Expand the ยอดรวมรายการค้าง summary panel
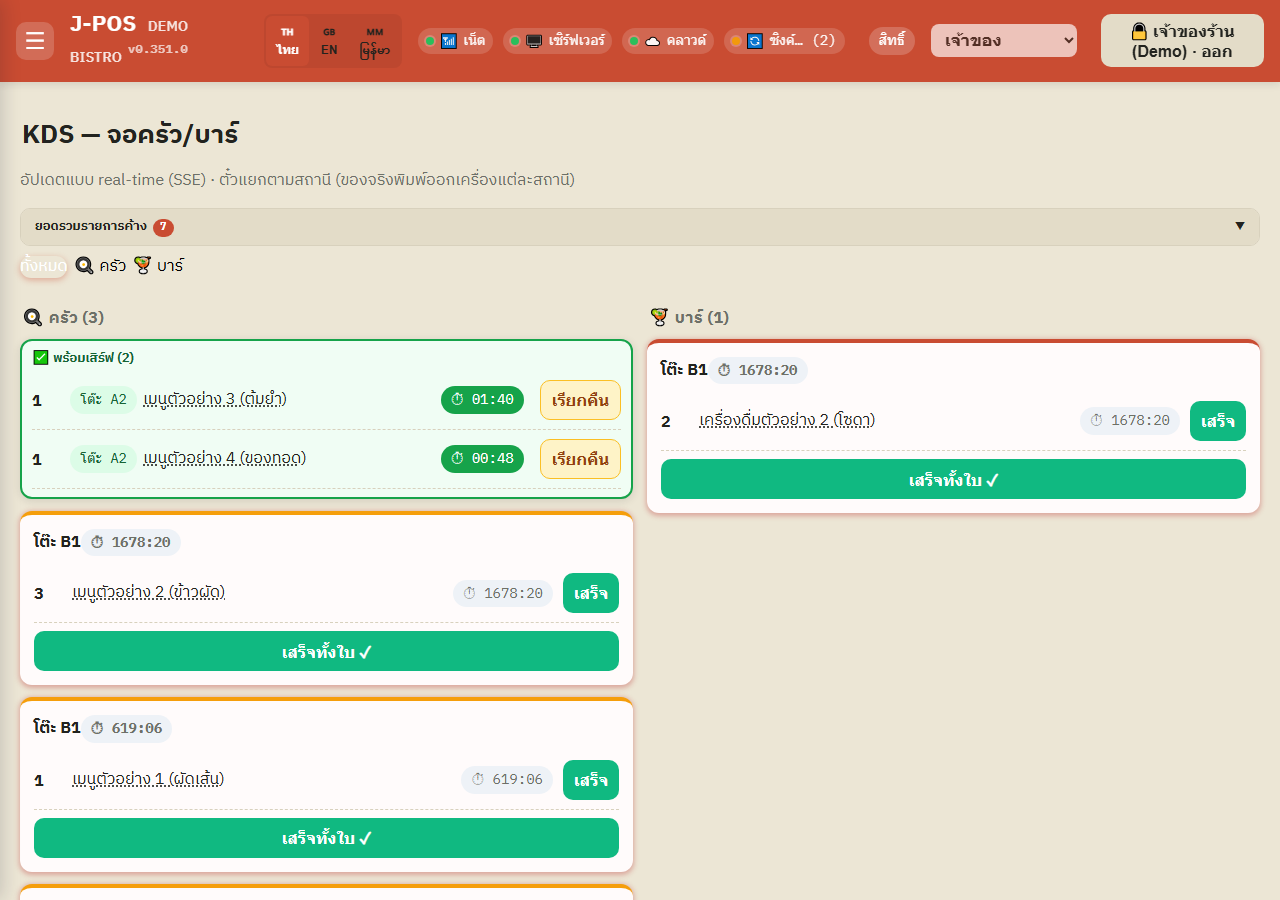The image size is (1280, 900). [x=640, y=227]
